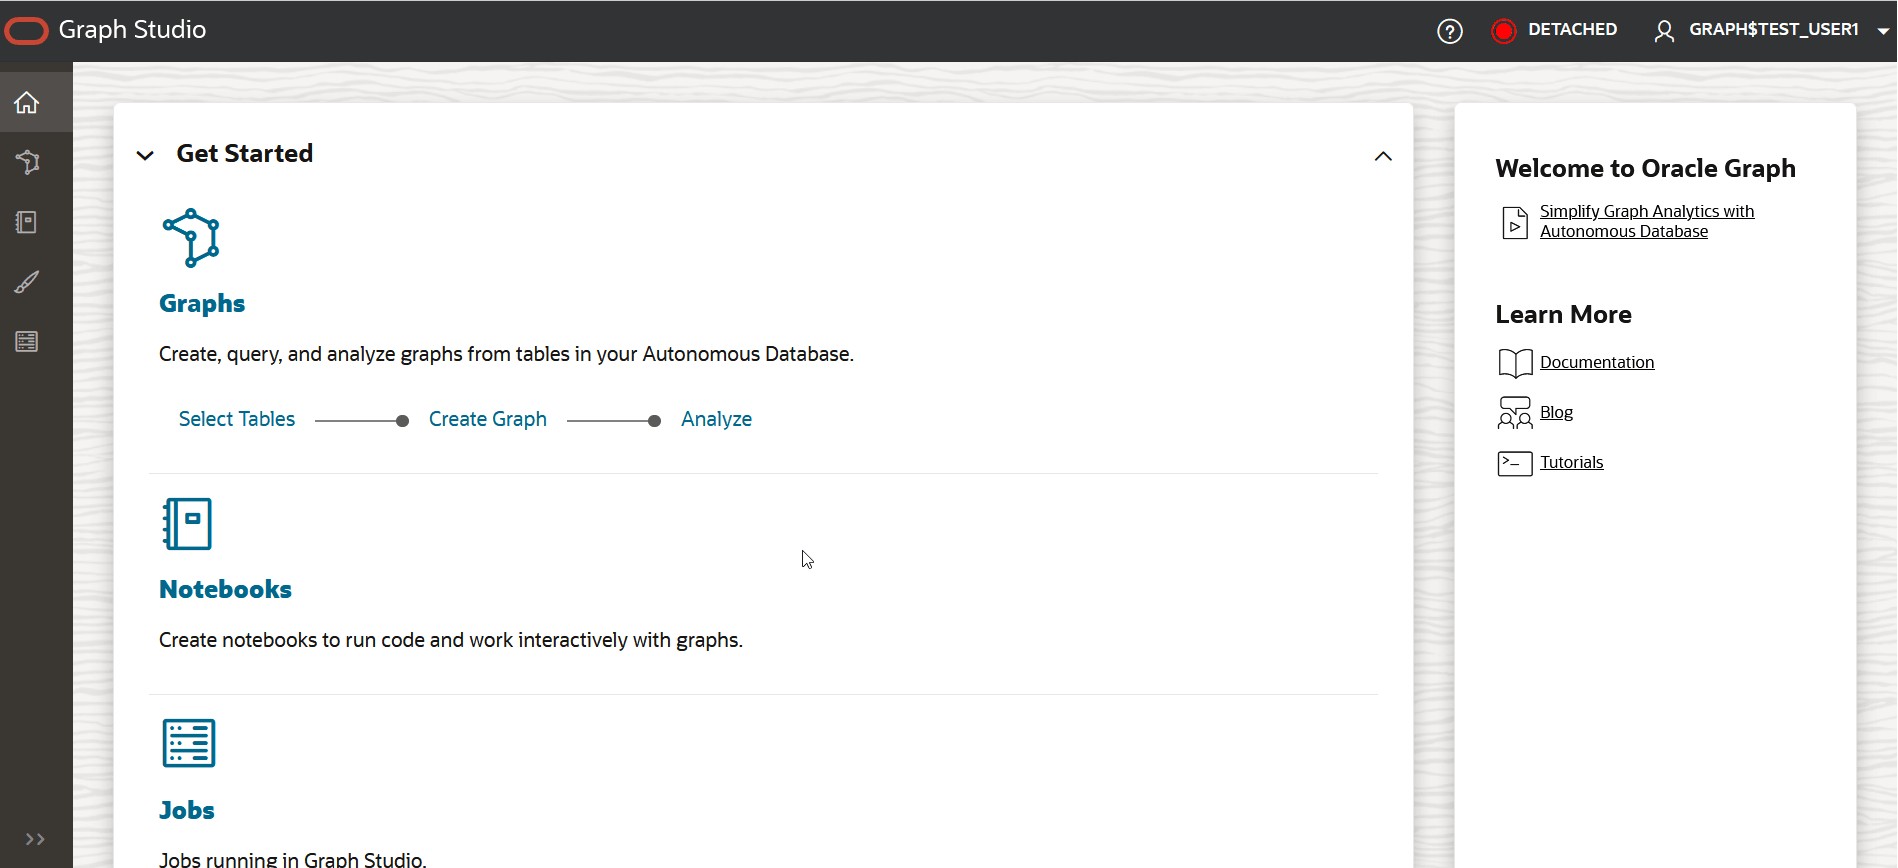Open Templates brush icon in sidebar
1898x868 pixels.
(27, 282)
